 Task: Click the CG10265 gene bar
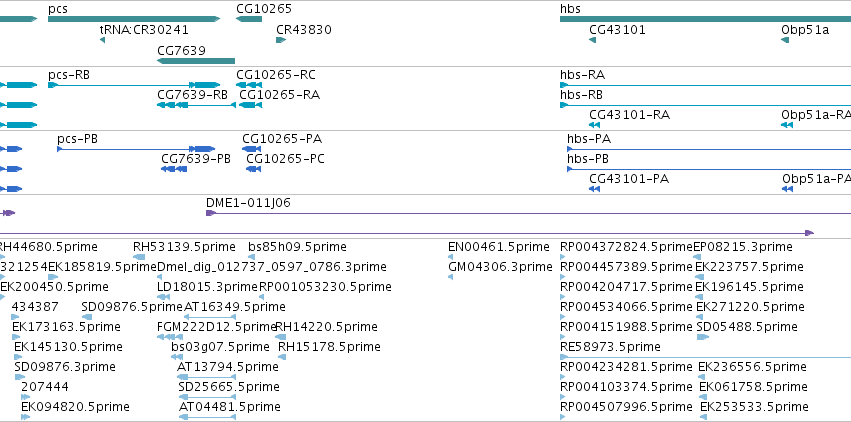click(248, 19)
